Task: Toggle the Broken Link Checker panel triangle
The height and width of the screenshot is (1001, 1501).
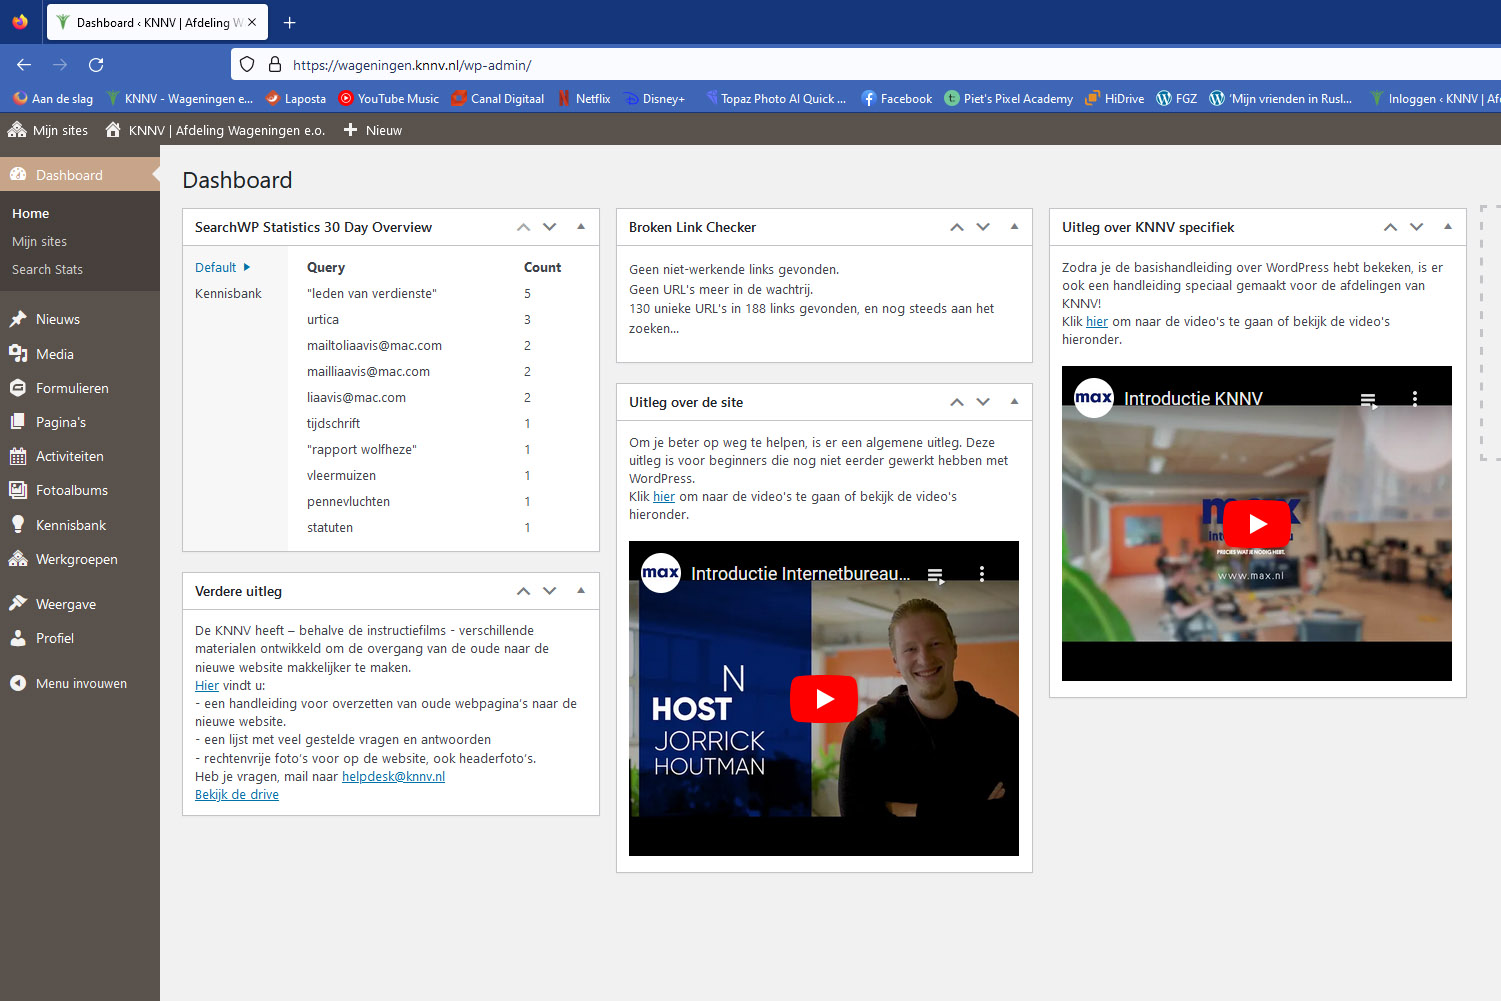Action: [x=1014, y=227]
